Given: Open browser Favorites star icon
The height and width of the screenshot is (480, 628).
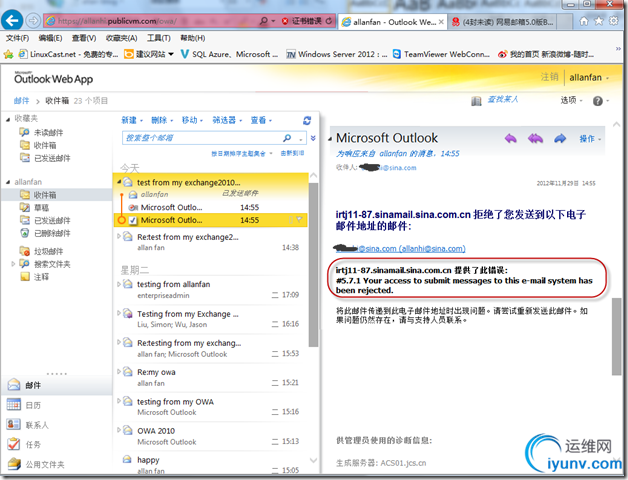Looking at the screenshot, I should pos(598,21).
